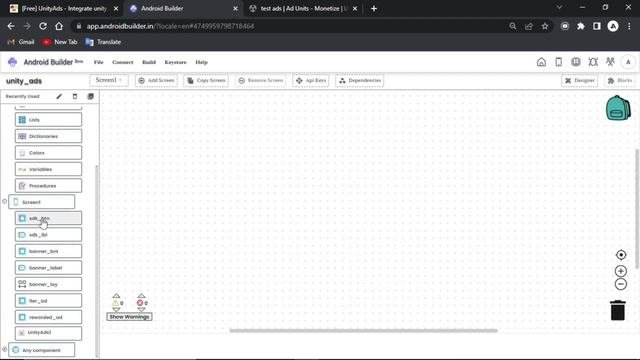Open the Connect menu

(122, 62)
